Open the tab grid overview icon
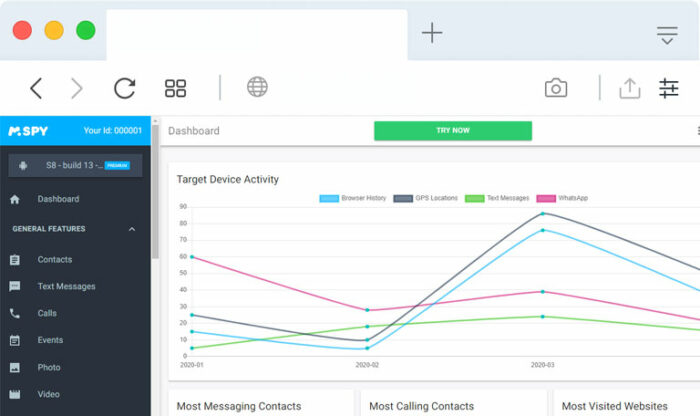This screenshot has width=700, height=416. point(175,88)
